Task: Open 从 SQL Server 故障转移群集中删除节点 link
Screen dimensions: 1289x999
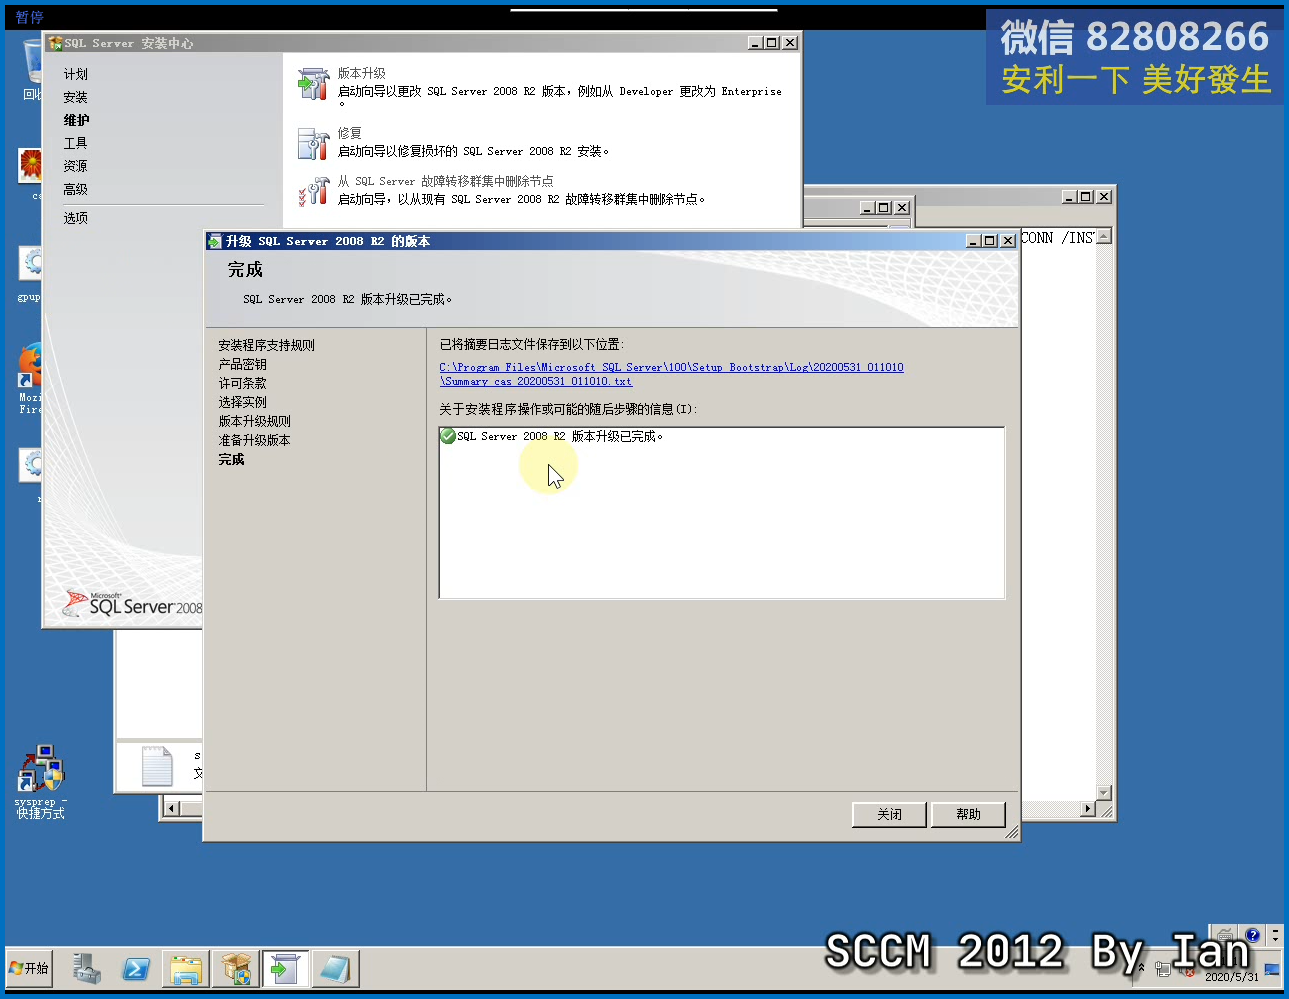Action: [x=445, y=181]
